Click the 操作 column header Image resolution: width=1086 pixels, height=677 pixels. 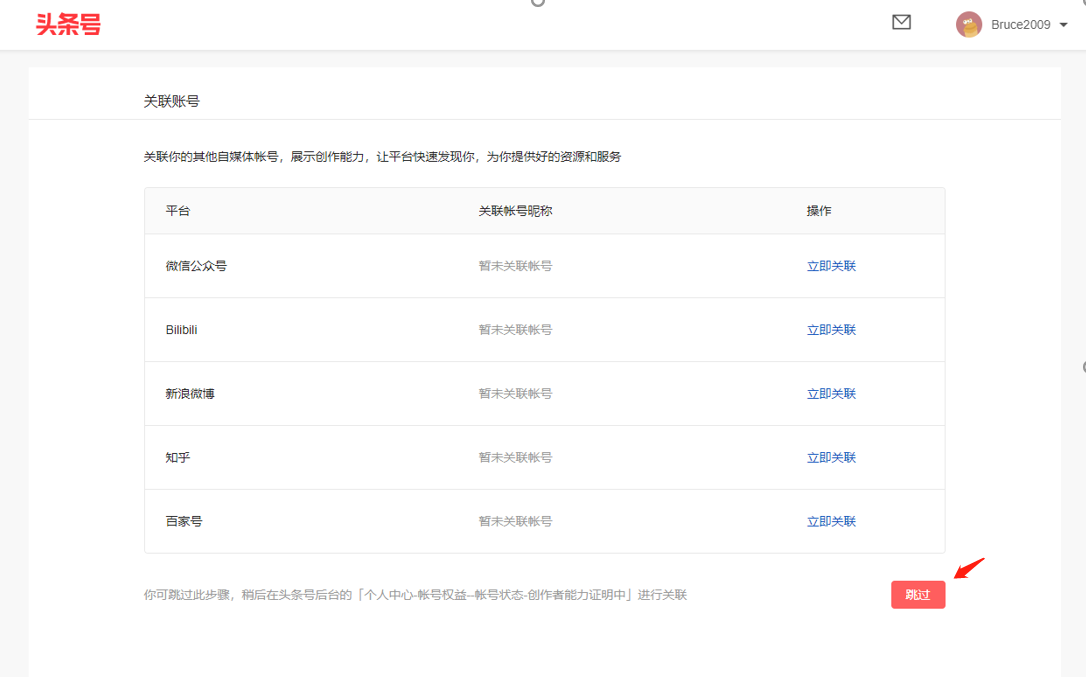click(x=819, y=211)
